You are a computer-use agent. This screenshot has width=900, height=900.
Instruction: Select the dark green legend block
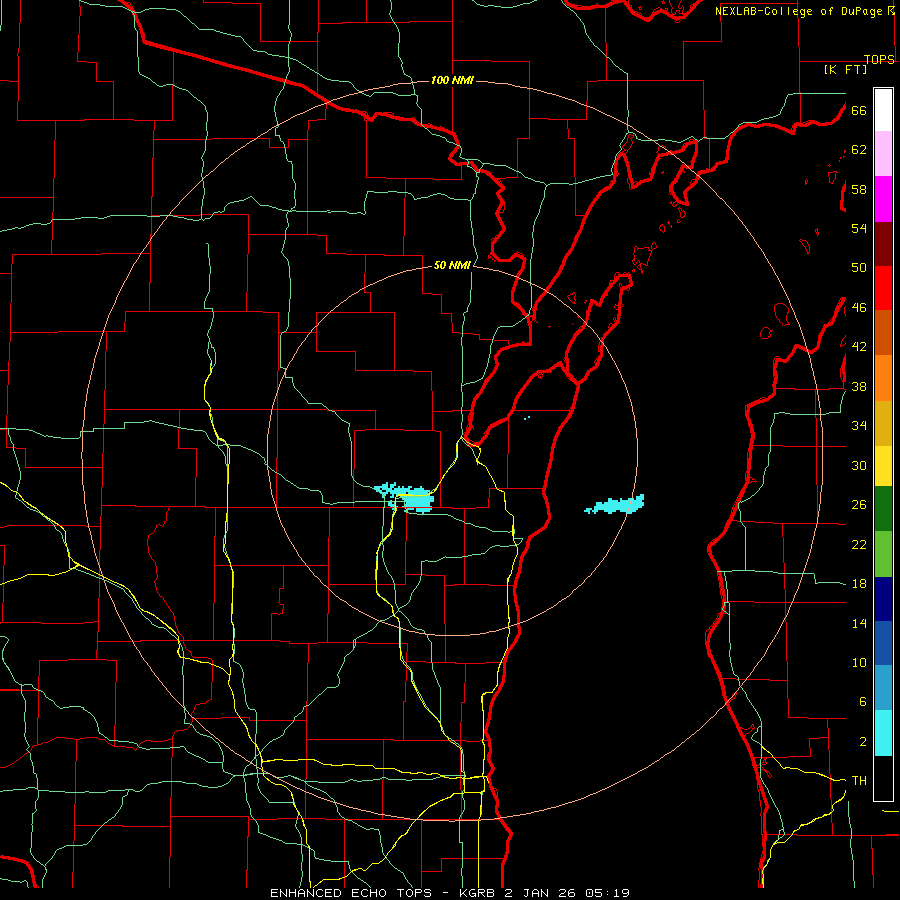pyautogui.click(x=883, y=509)
